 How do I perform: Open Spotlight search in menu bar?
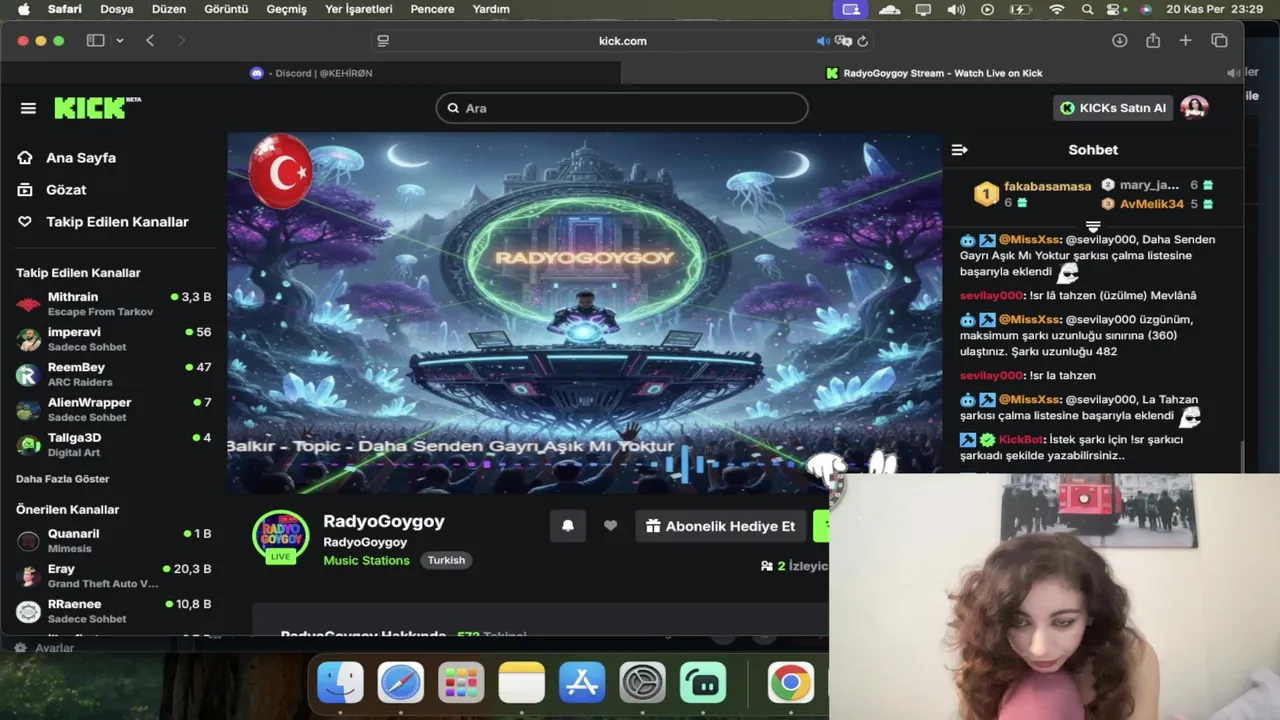pos(1087,9)
